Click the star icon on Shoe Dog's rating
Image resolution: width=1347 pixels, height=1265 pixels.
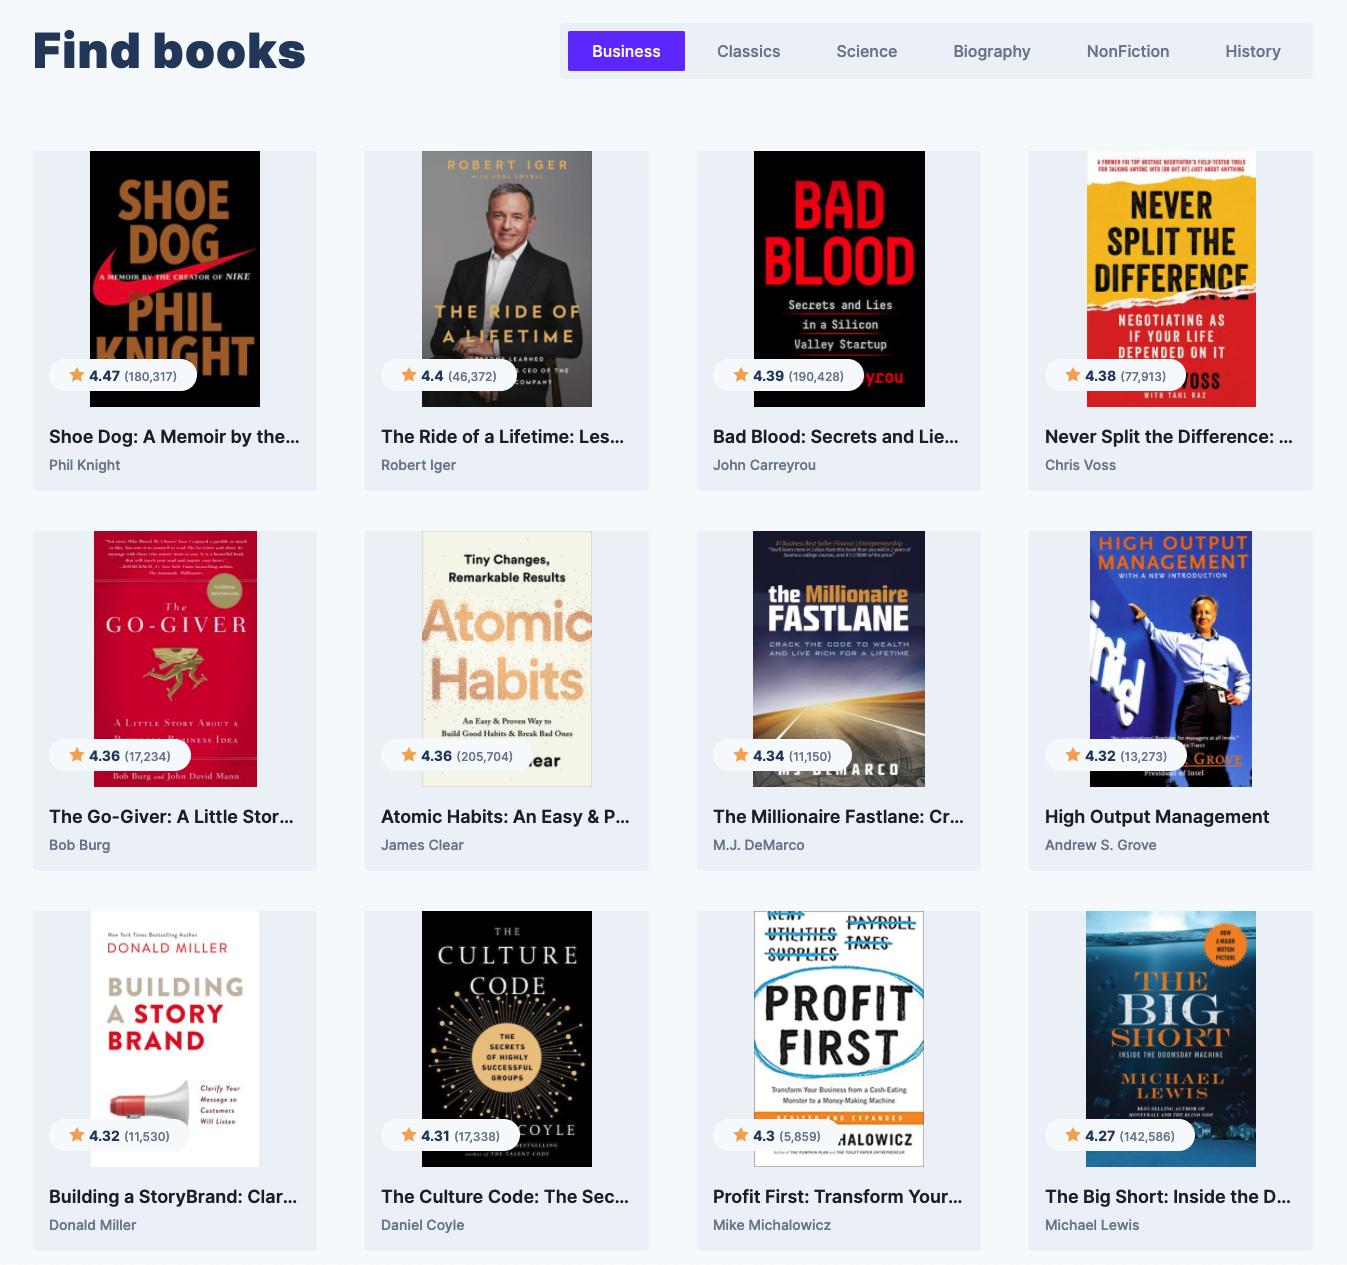(75, 374)
